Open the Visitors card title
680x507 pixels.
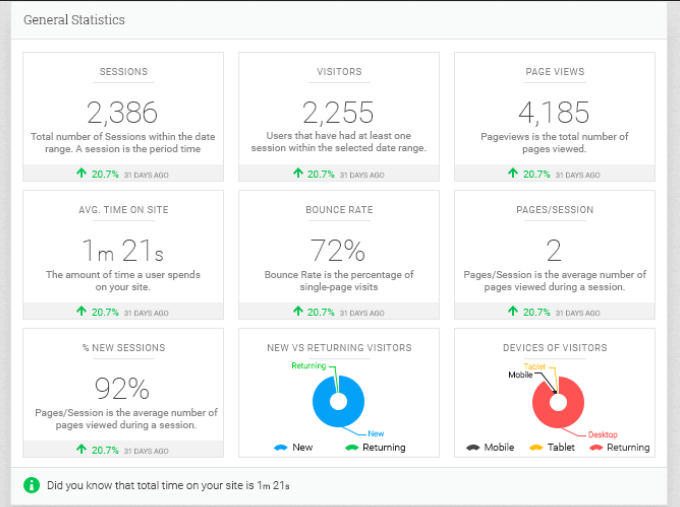pos(339,72)
